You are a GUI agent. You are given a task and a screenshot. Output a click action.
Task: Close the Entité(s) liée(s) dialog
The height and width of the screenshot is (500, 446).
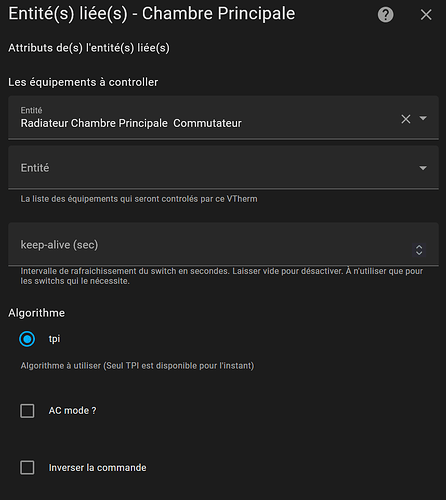(x=426, y=15)
